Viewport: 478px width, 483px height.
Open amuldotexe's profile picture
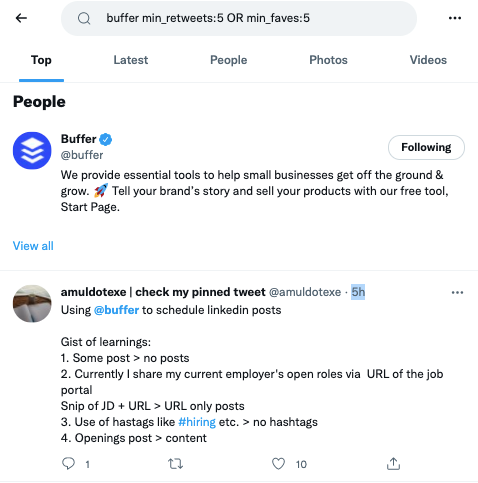pos(32,303)
